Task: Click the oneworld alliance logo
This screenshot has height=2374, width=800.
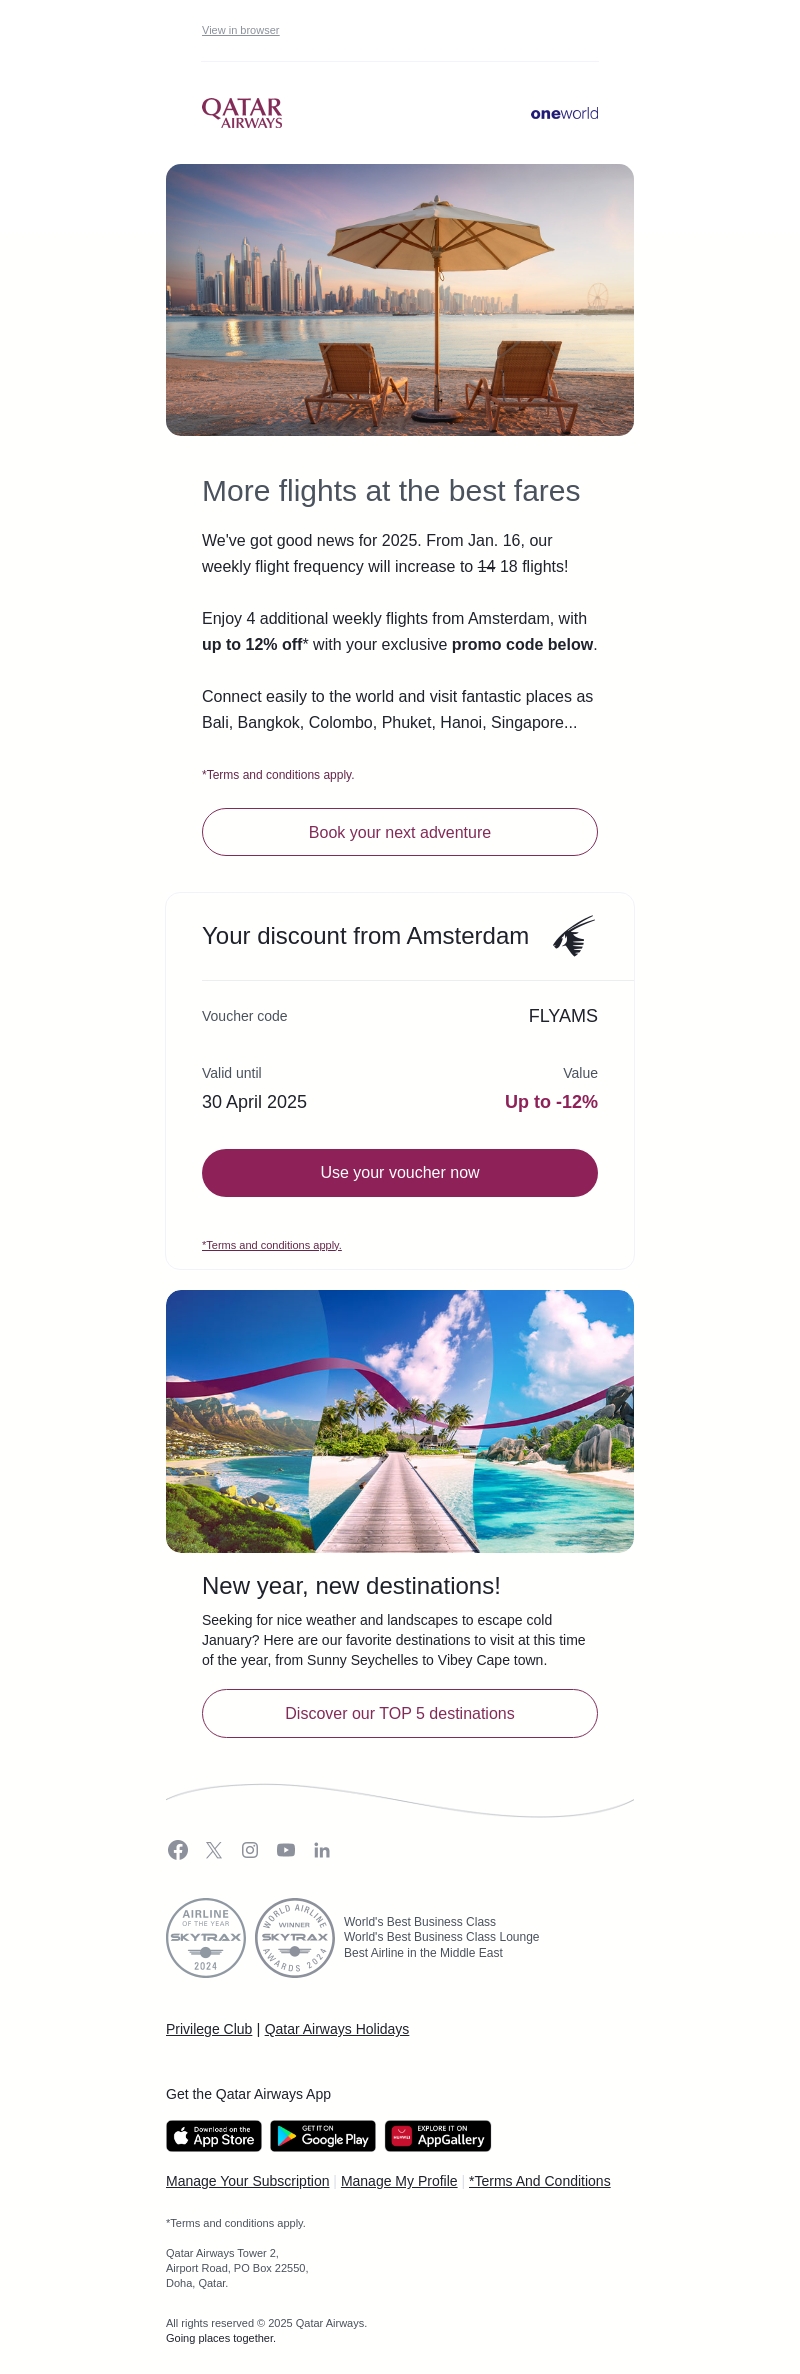Action: [x=564, y=114]
